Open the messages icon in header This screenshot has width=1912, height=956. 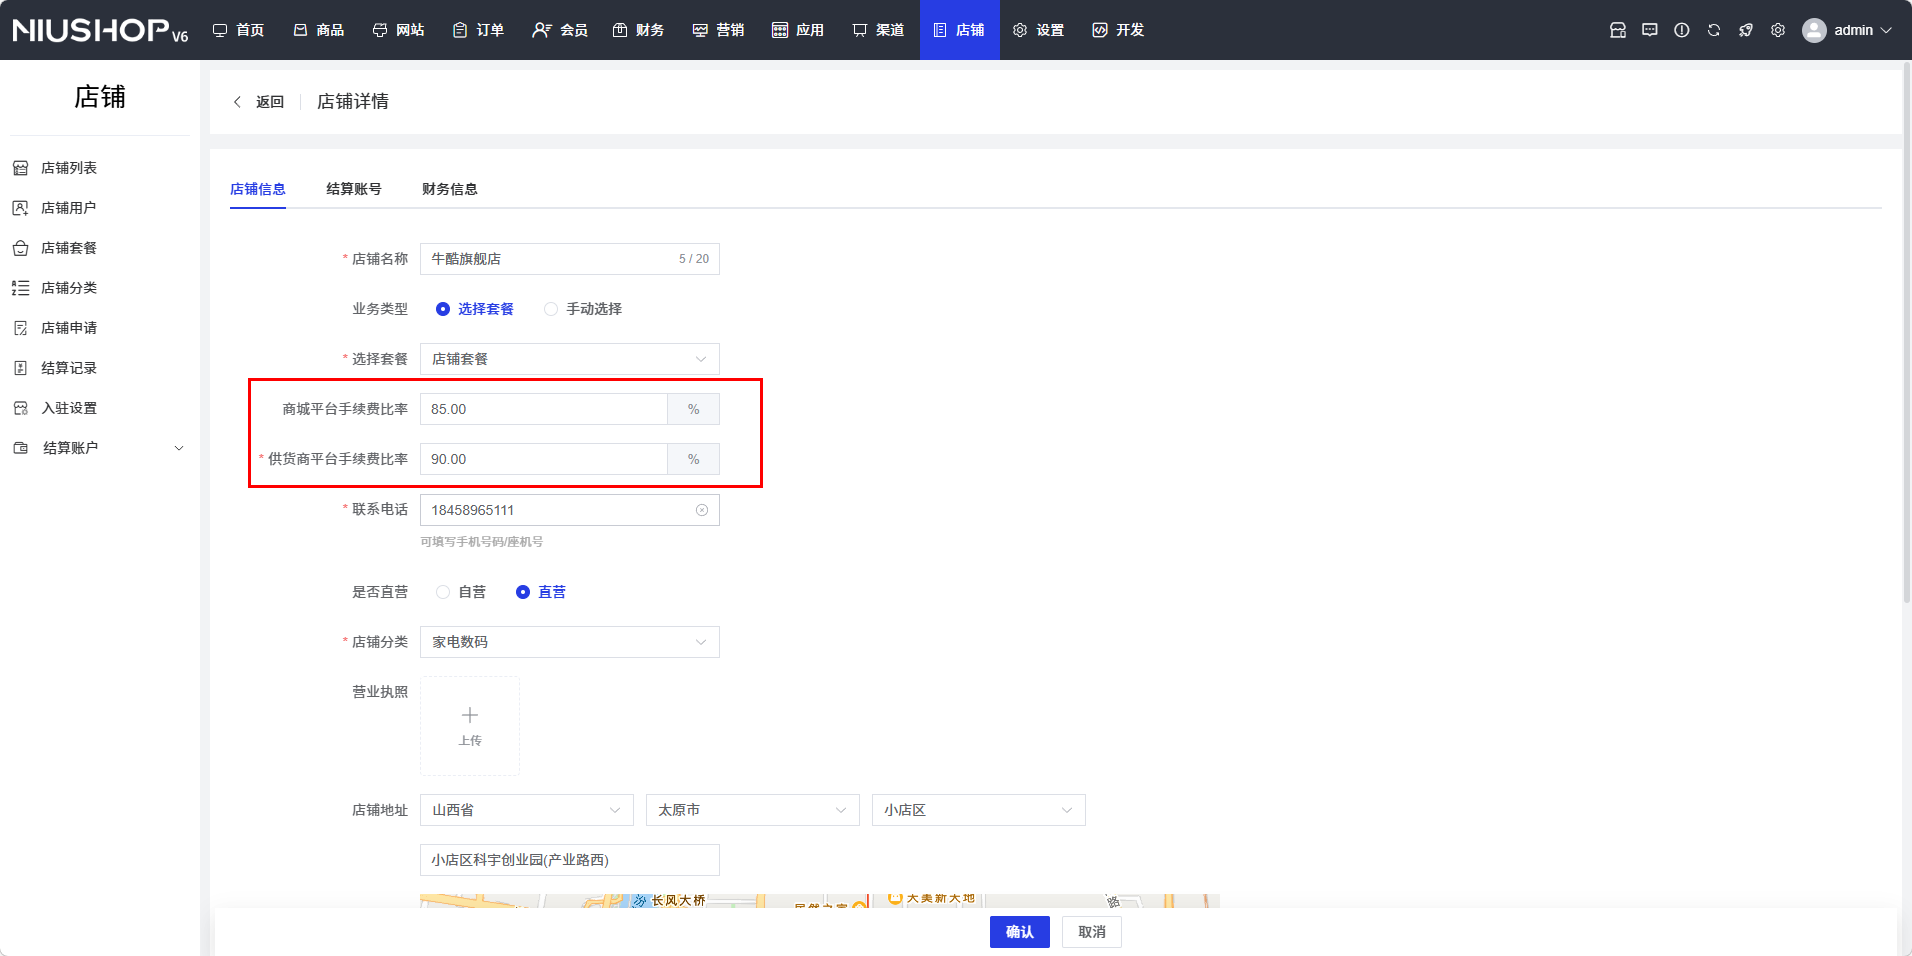click(x=1649, y=30)
